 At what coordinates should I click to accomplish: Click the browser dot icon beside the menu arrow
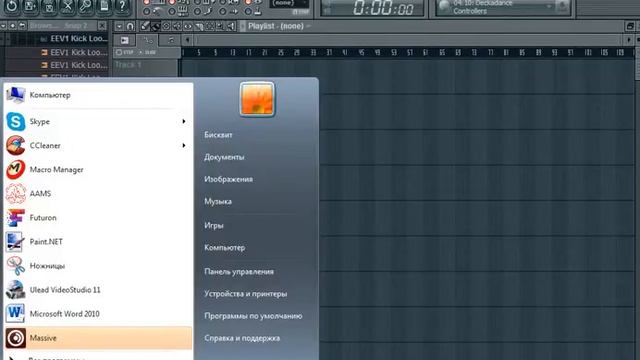coord(13,26)
